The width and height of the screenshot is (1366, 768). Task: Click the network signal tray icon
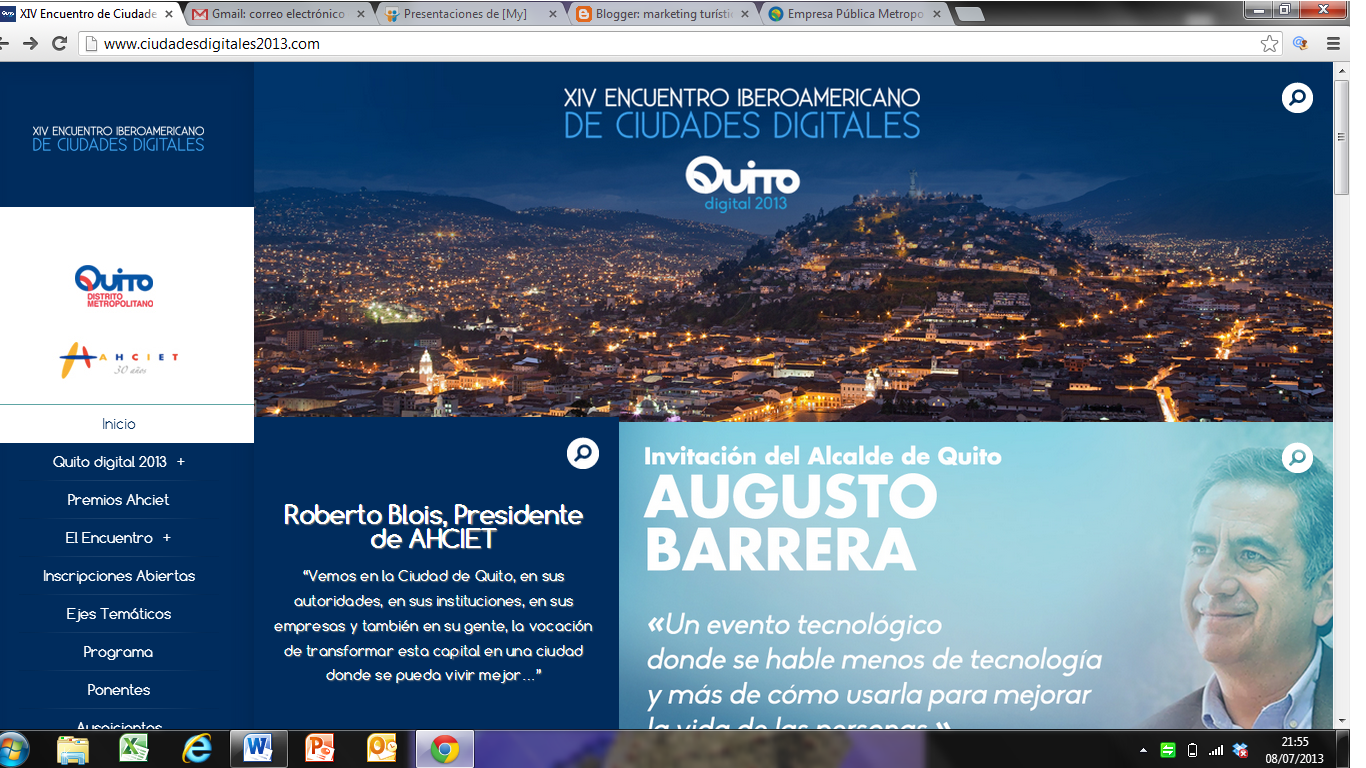coord(1216,749)
